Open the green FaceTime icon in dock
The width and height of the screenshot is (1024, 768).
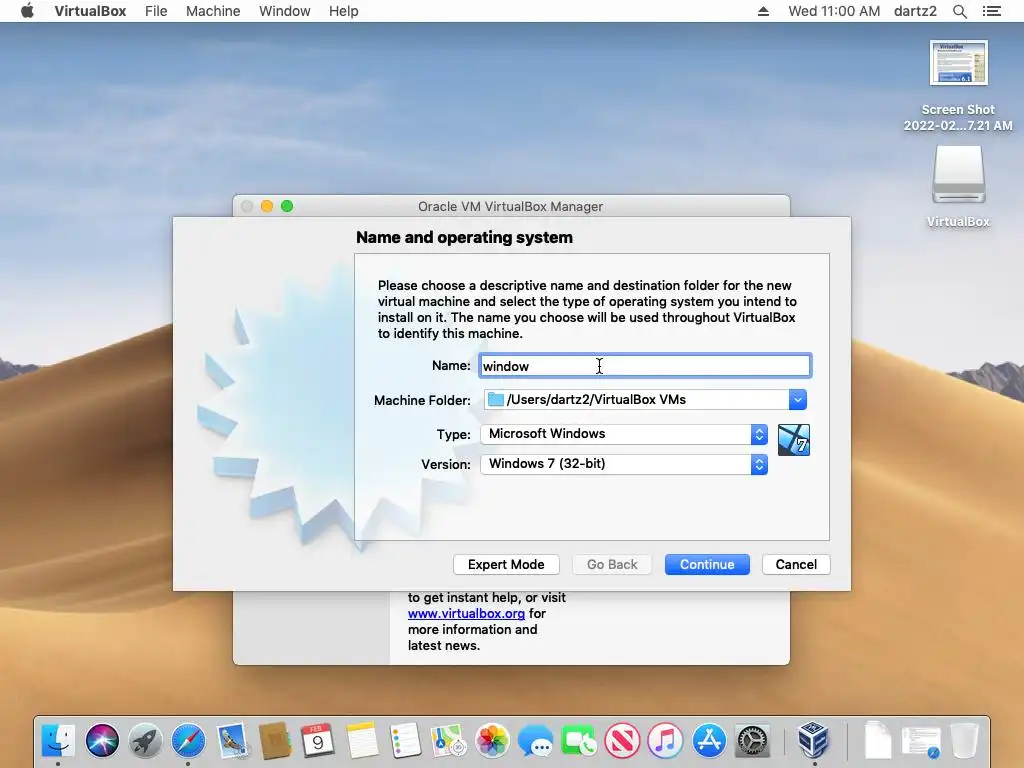[579, 741]
